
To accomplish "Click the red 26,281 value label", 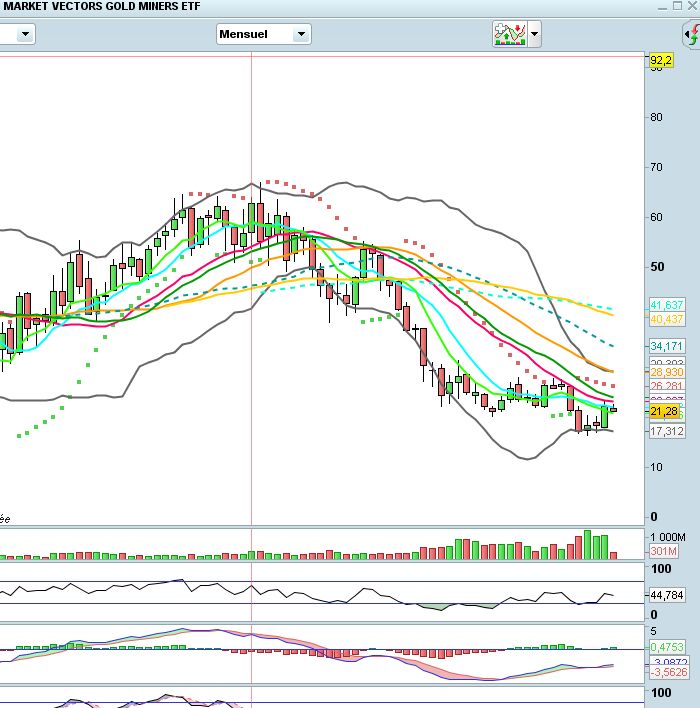I will click(x=667, y=385).
